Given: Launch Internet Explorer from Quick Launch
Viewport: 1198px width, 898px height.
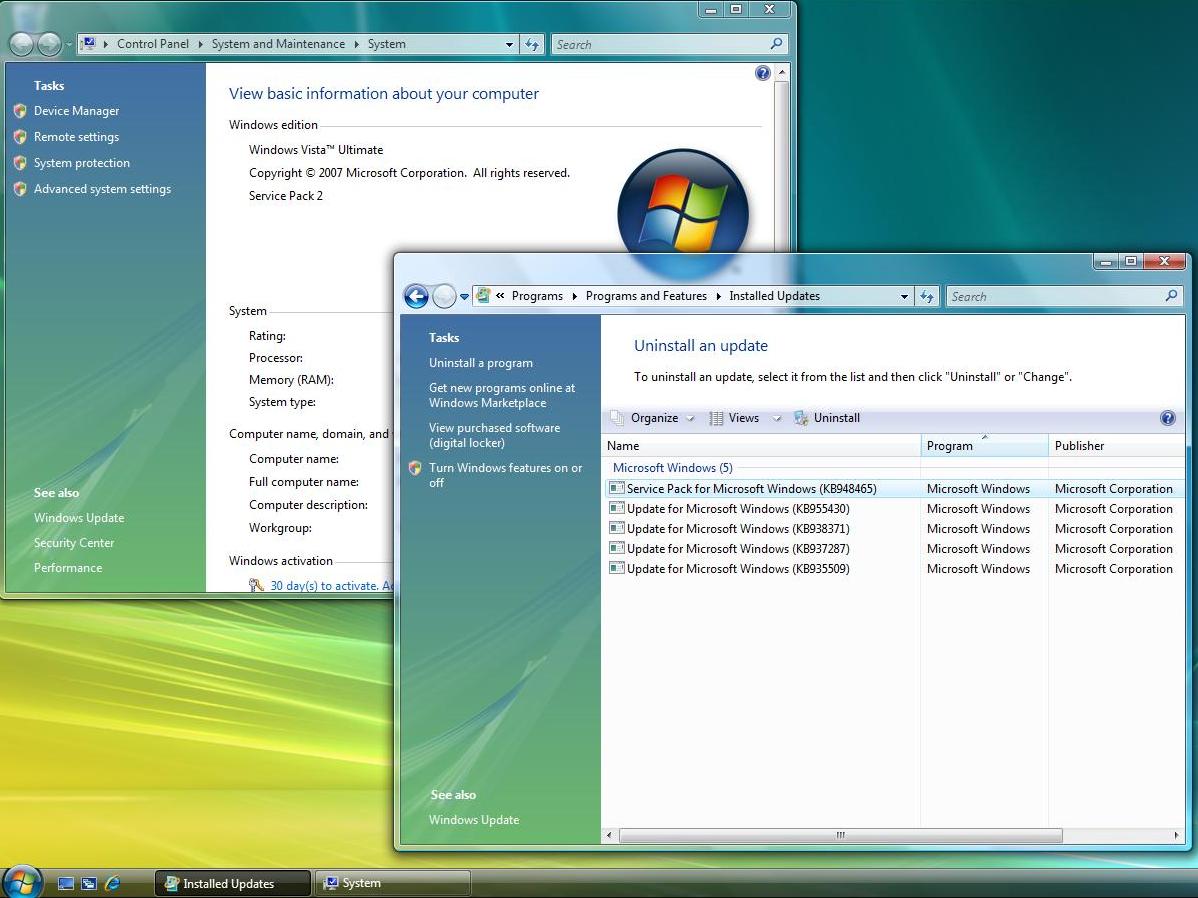Looking at the screenshot, I should 112,882.
